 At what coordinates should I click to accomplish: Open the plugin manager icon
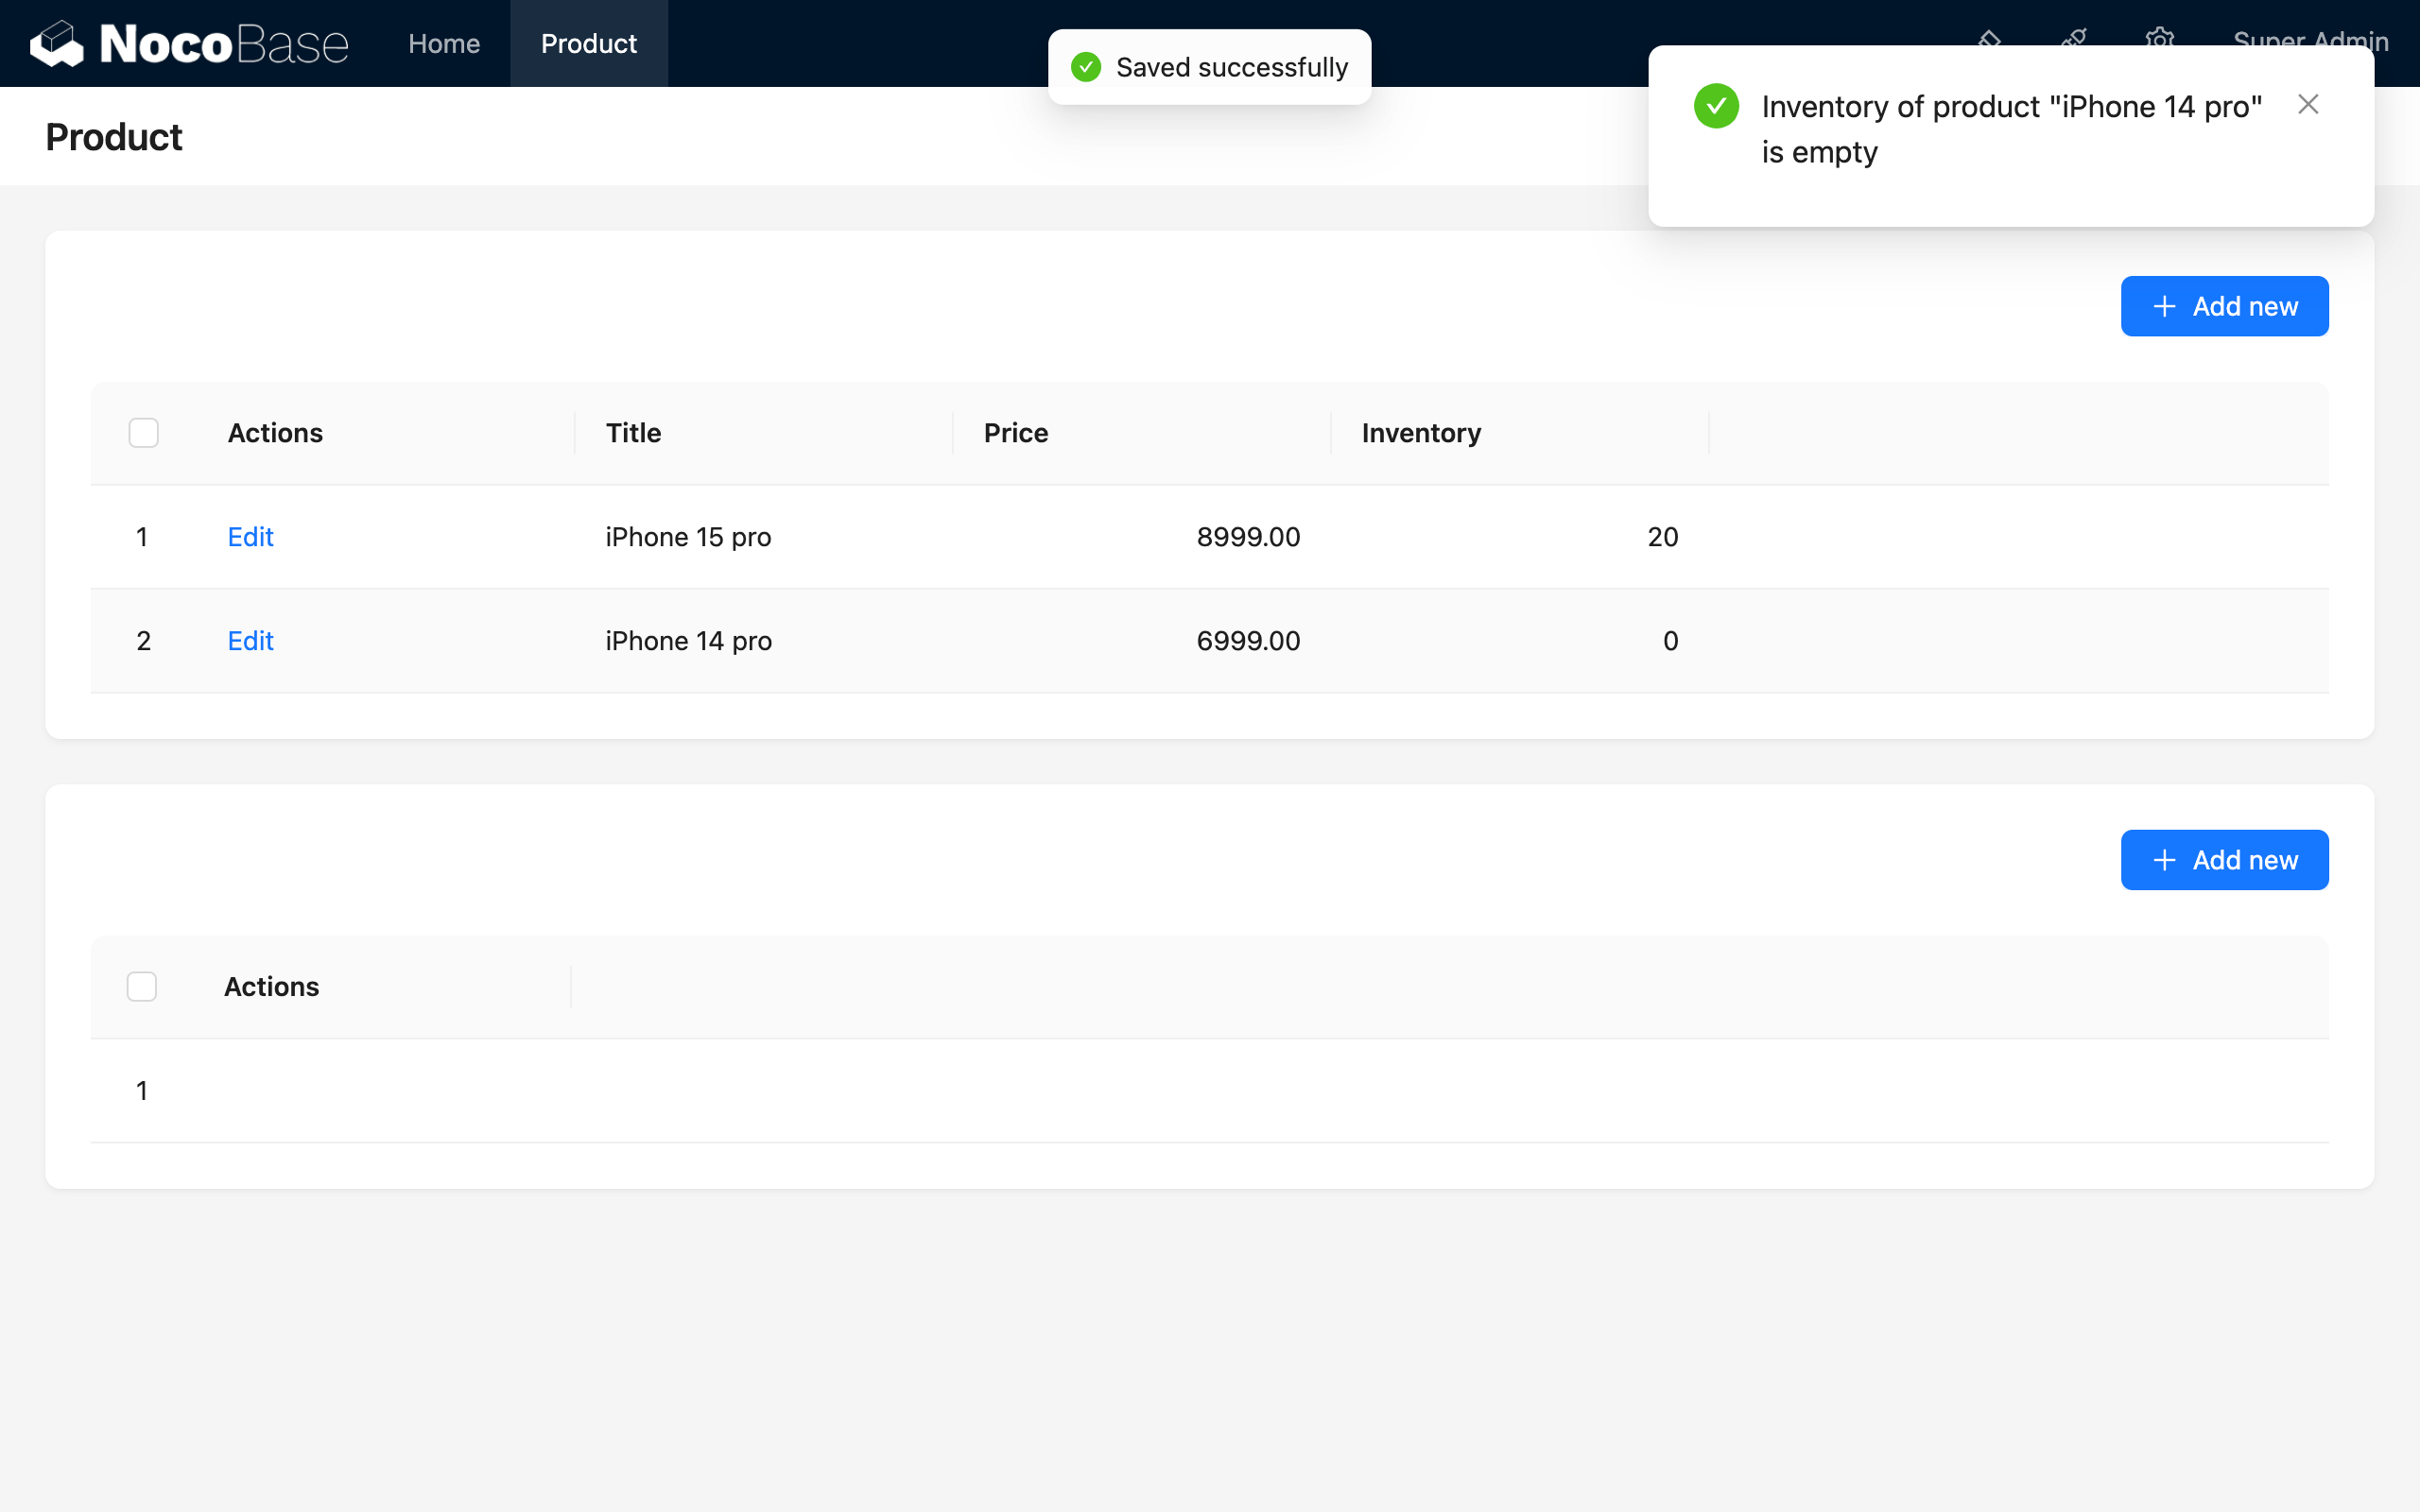click(2075, 38)
